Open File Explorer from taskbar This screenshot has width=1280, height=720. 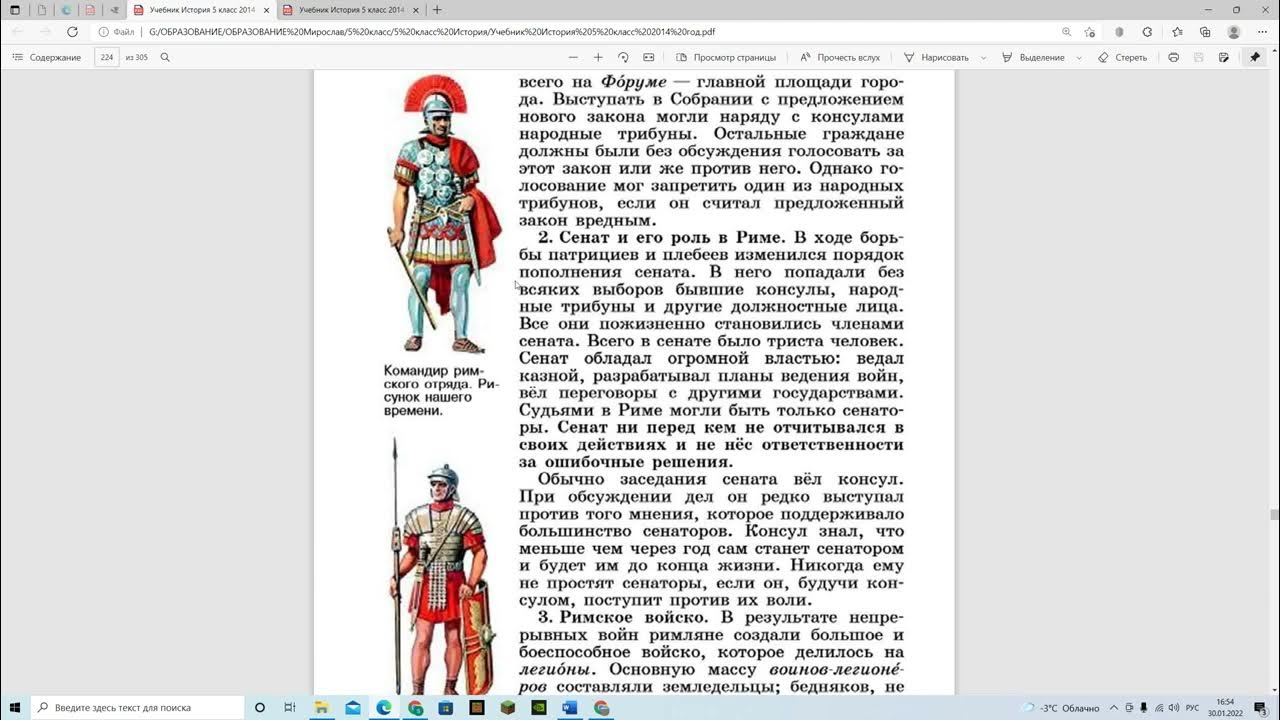[x=322, y=707]
